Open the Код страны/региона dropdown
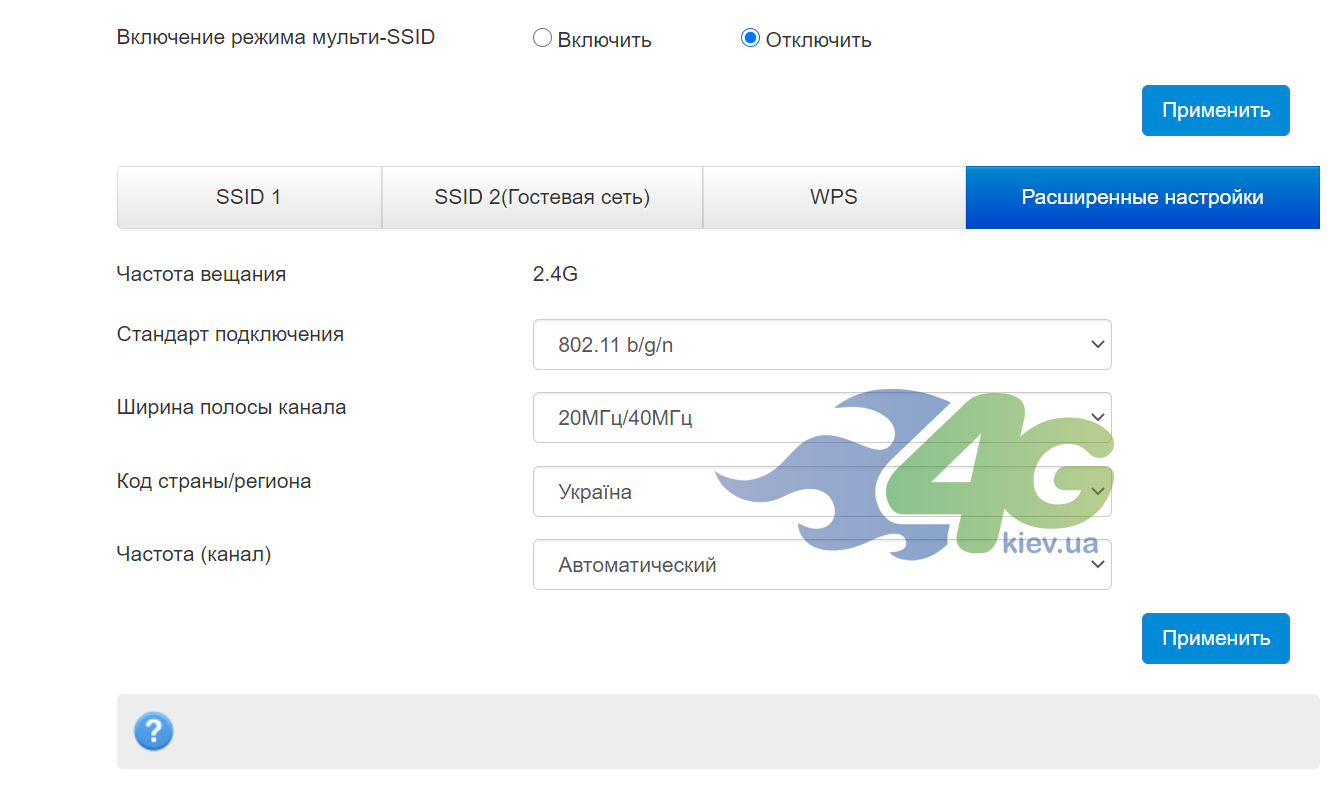 (x=822, y=491)
